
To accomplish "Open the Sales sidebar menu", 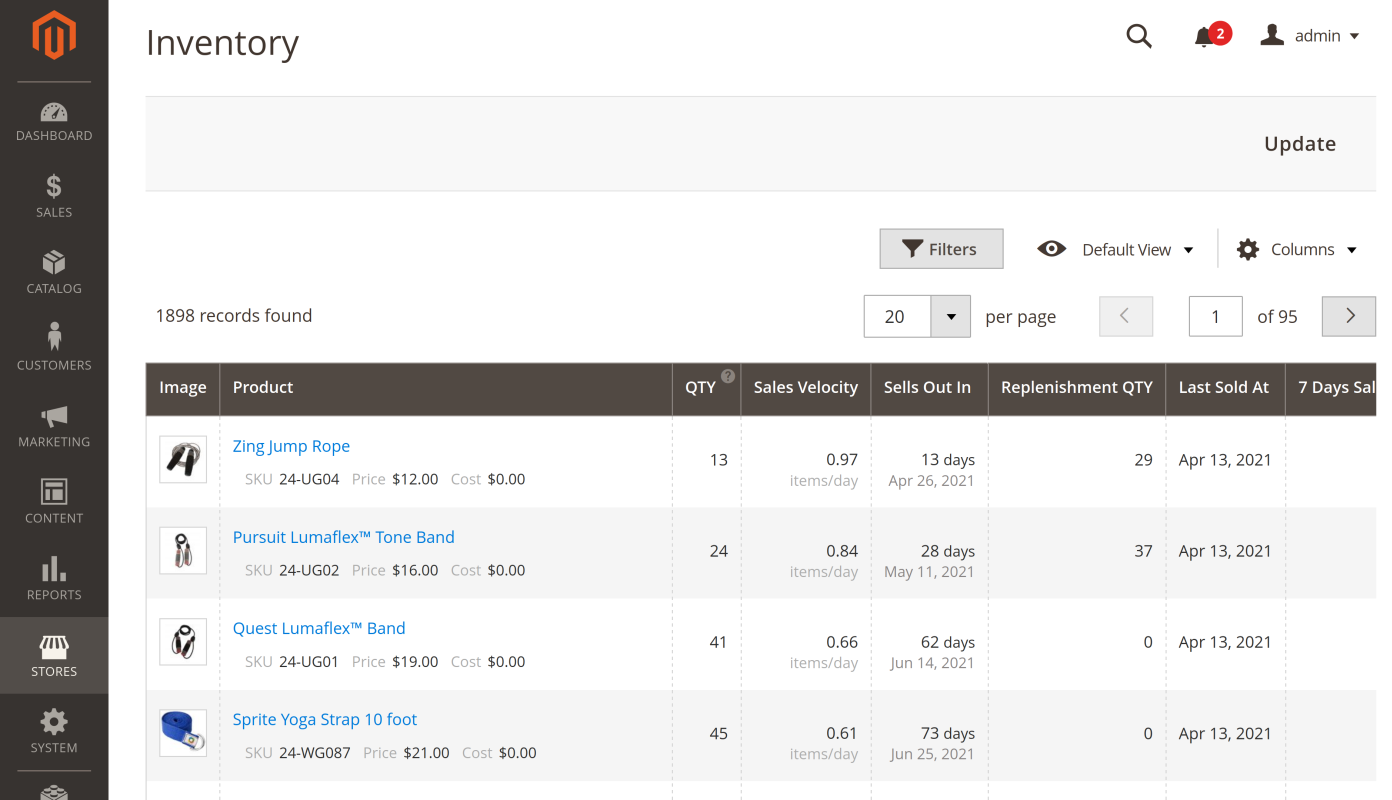I will (54, 196).
